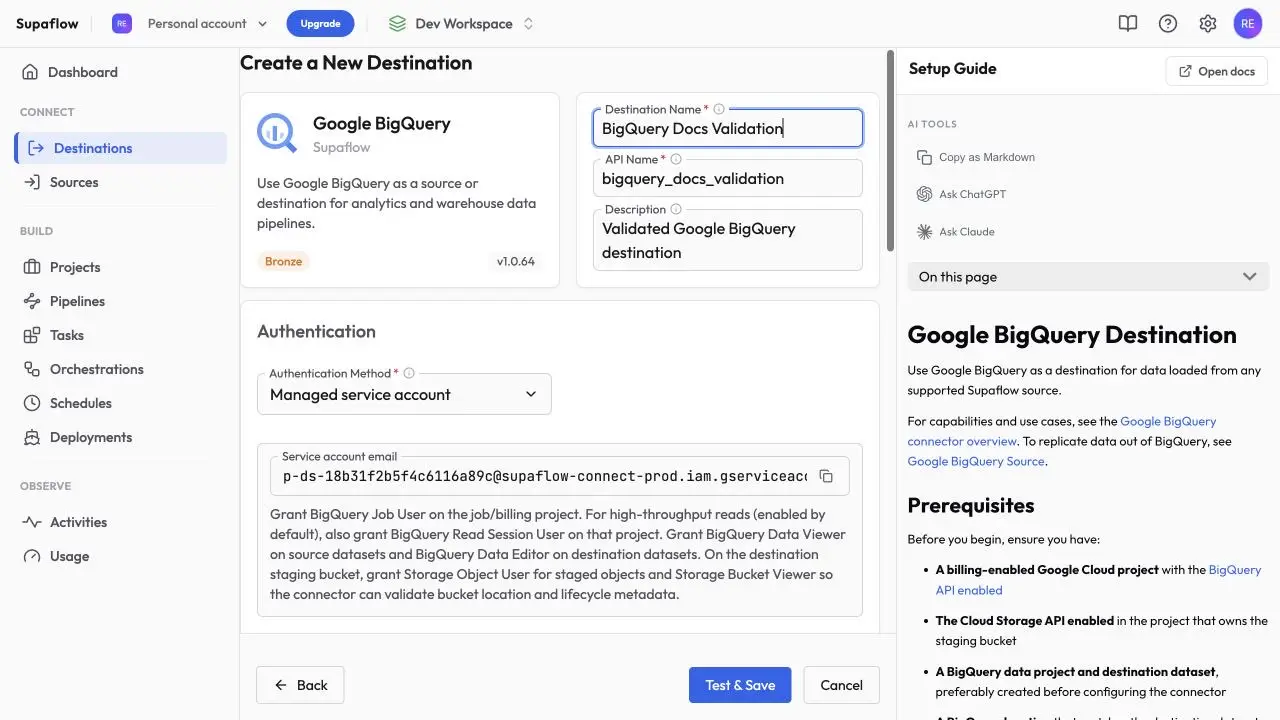Click the Dev Workspace layers icon

[397, 23]
